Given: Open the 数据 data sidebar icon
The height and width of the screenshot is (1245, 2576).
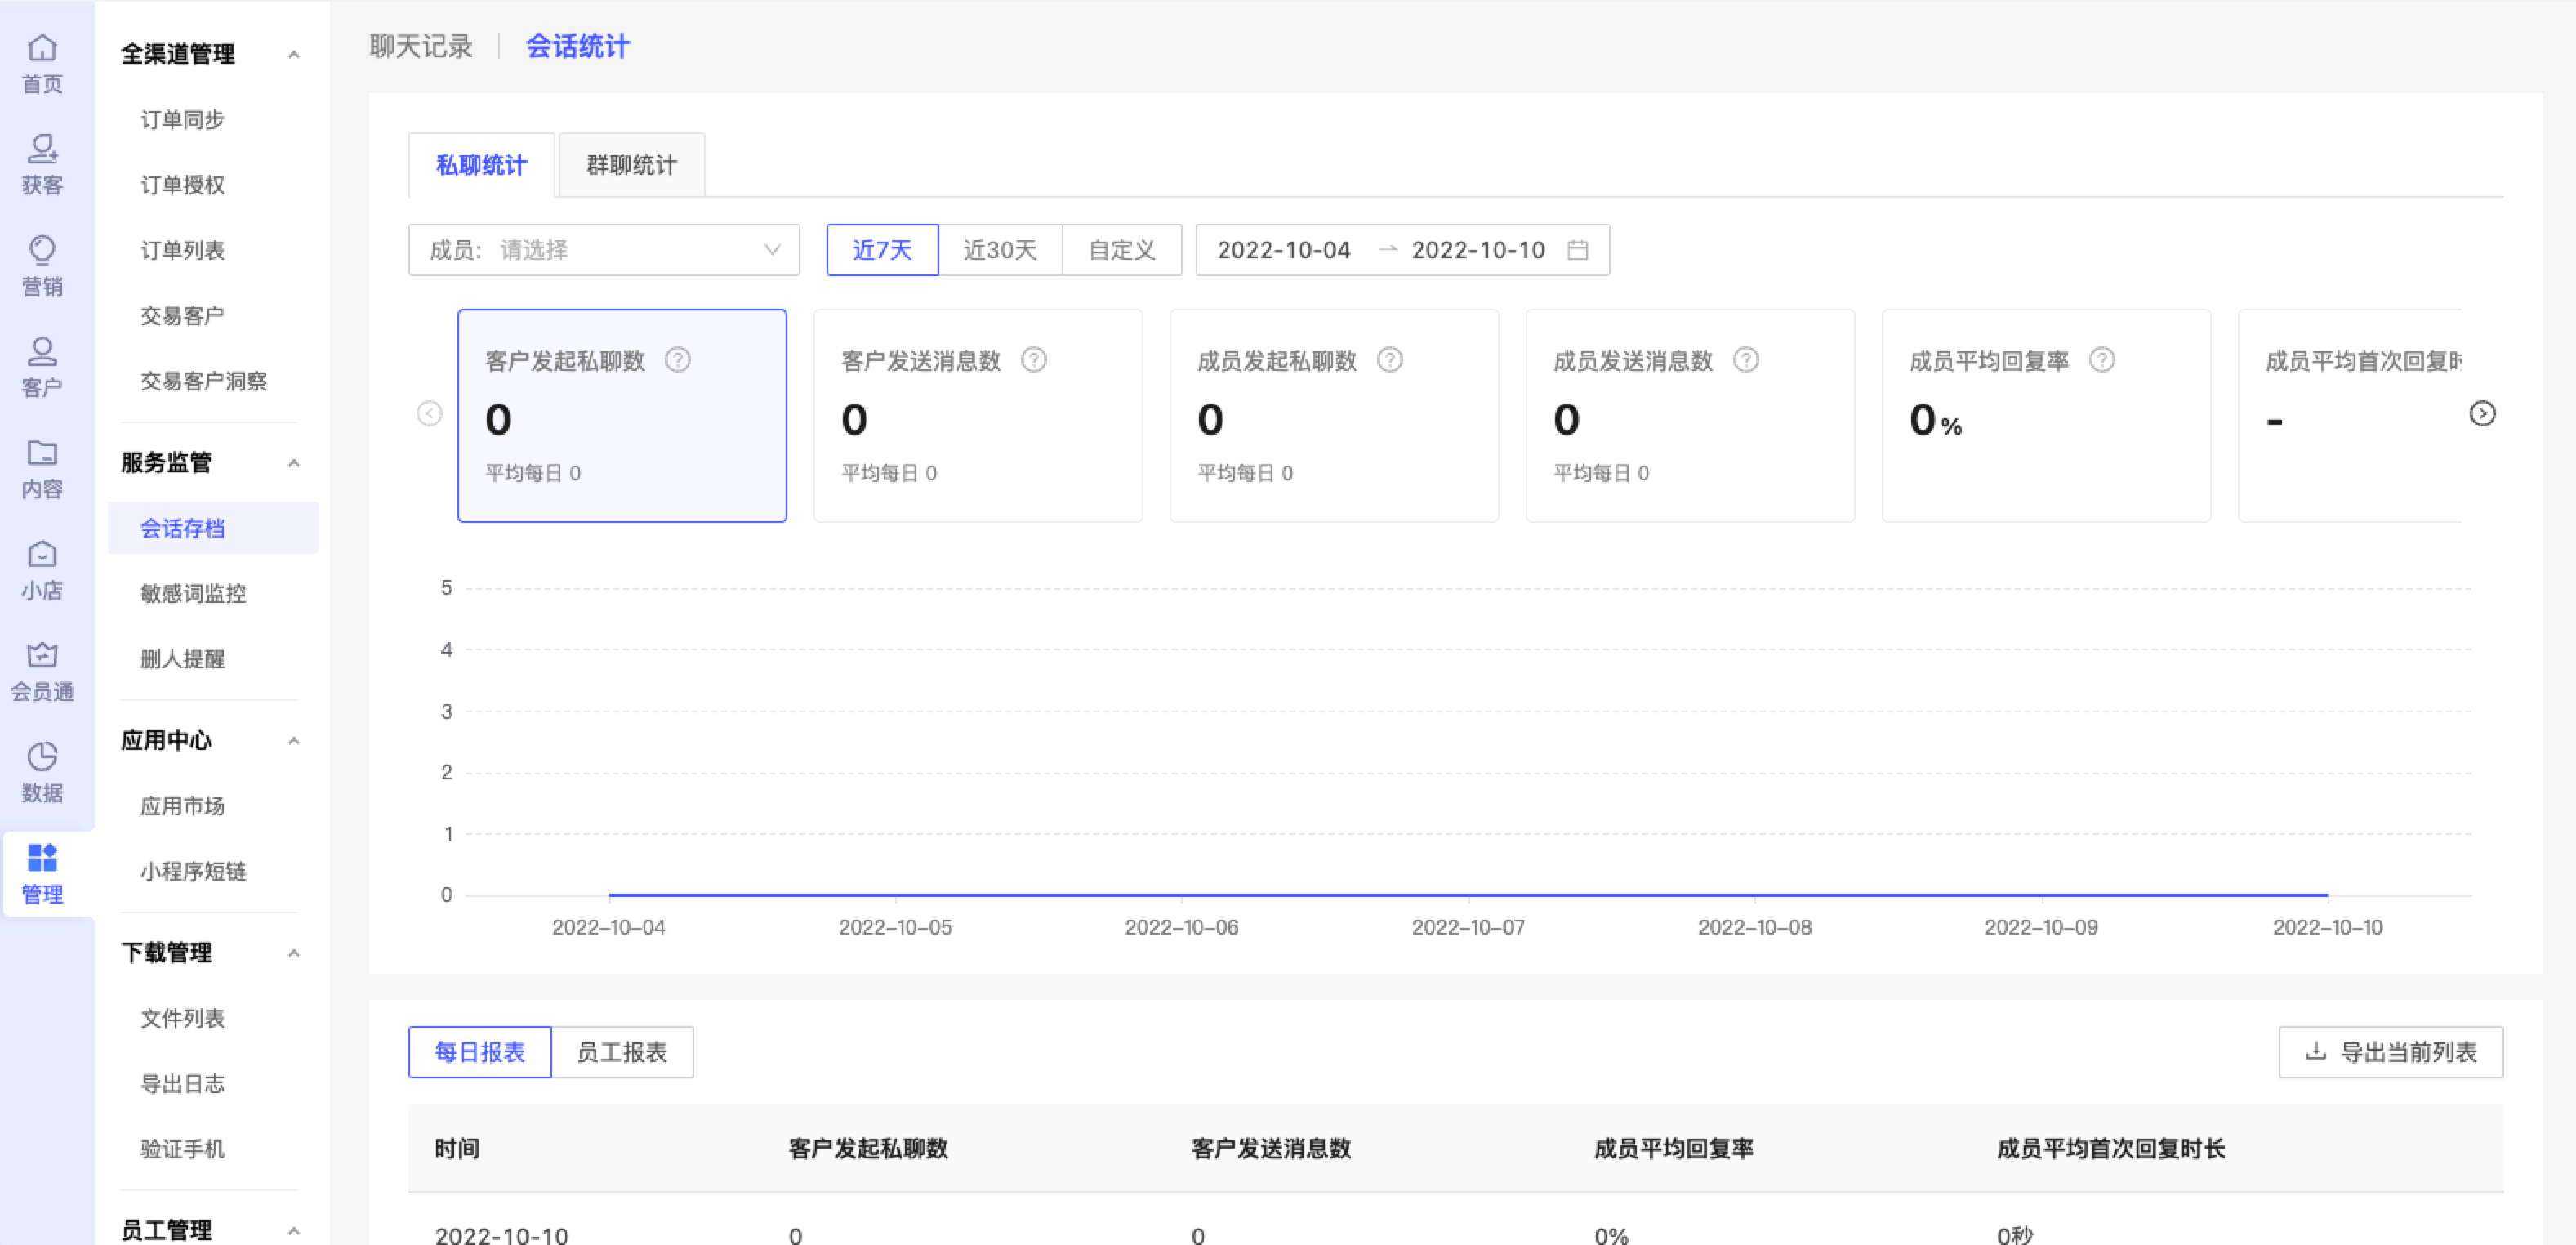Looking at the screenshot, I should pyautogui.click(x=42, y=772).
